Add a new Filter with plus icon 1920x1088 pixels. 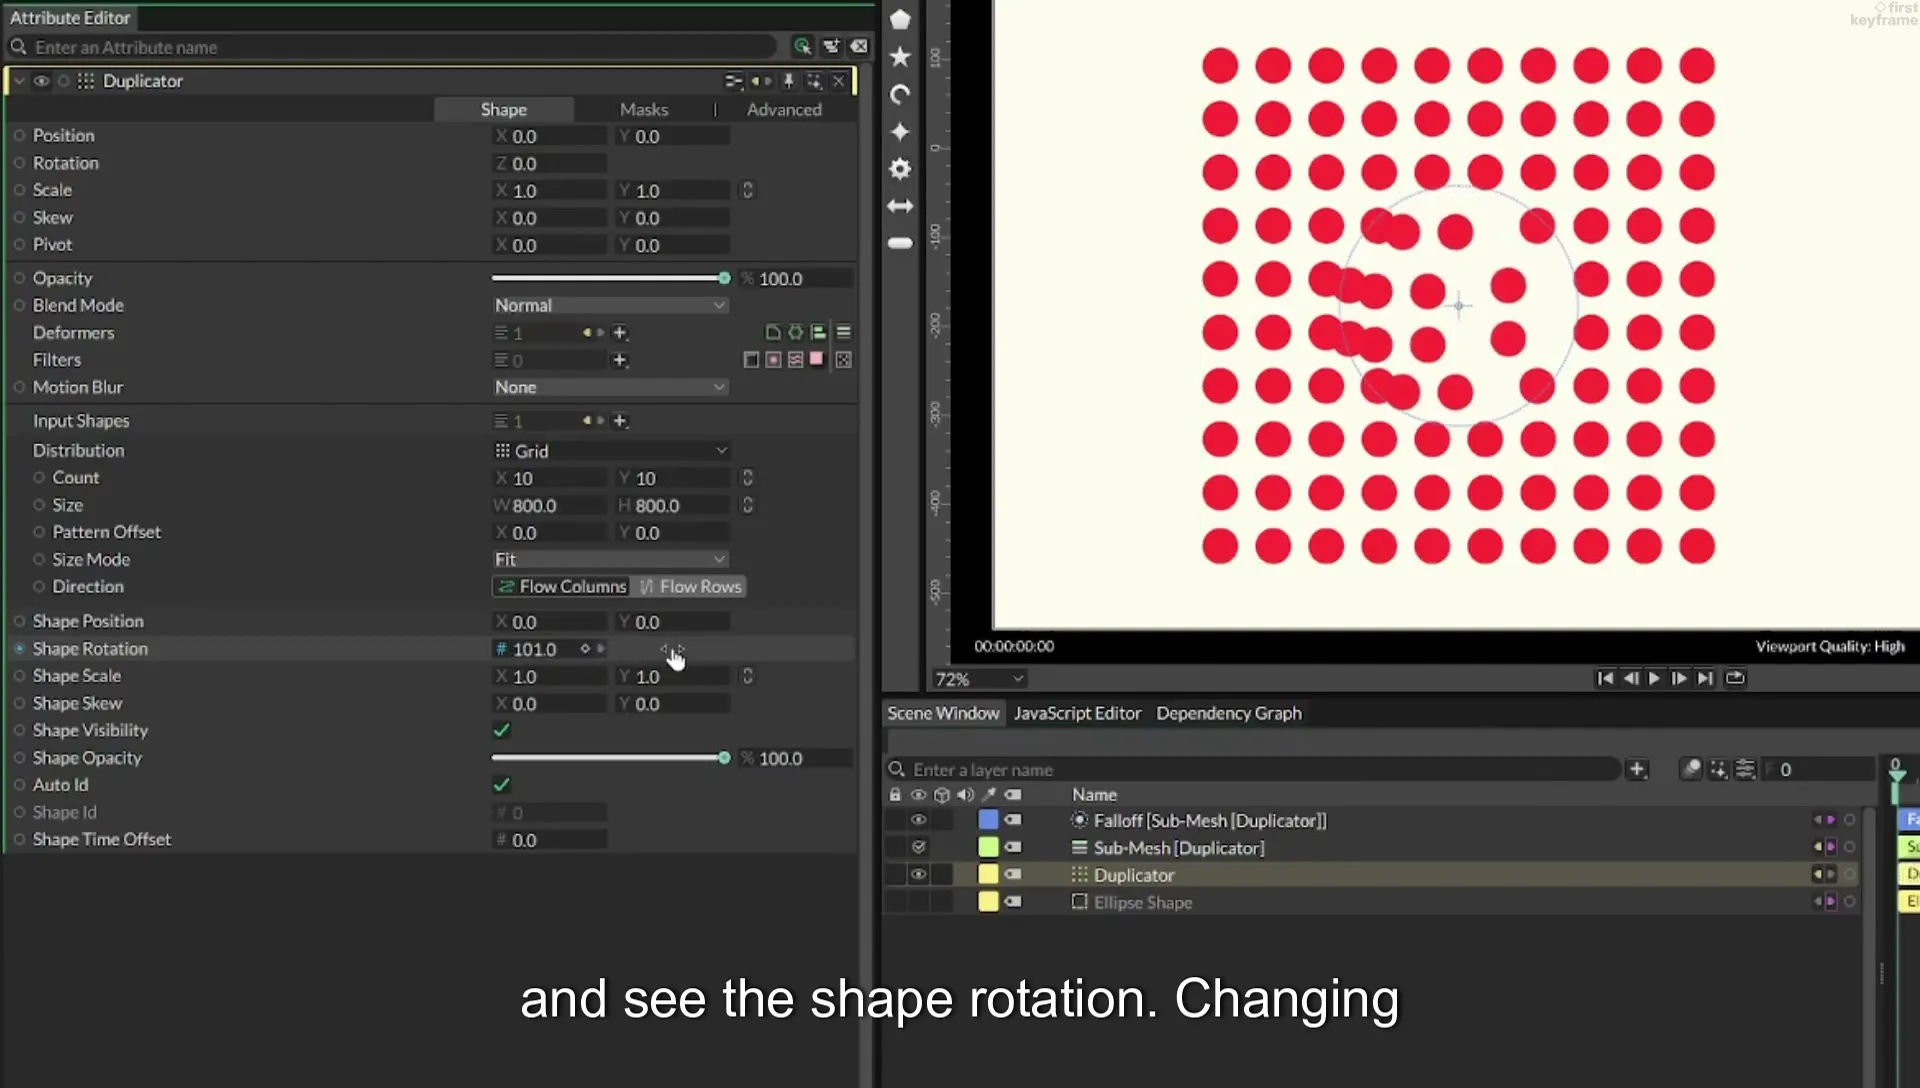[x=620, y=360]
